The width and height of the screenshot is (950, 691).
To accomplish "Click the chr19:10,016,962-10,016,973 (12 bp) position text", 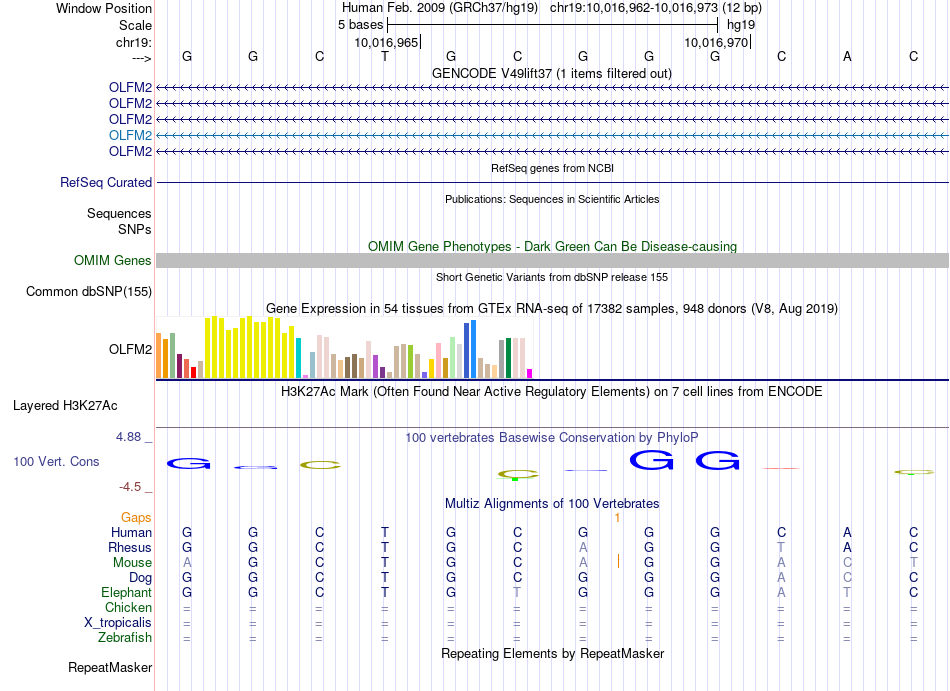I will click(656, 8).
